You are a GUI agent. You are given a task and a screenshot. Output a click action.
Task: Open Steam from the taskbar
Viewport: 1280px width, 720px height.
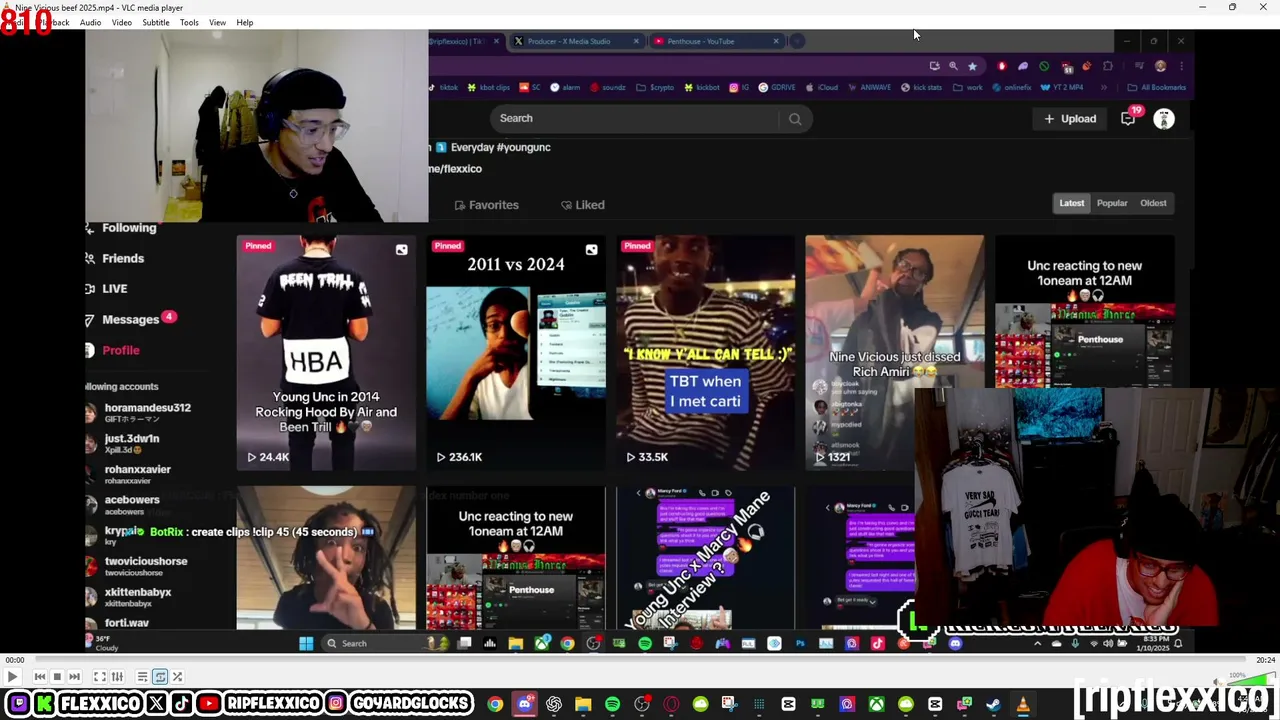(x=993, y=705)
